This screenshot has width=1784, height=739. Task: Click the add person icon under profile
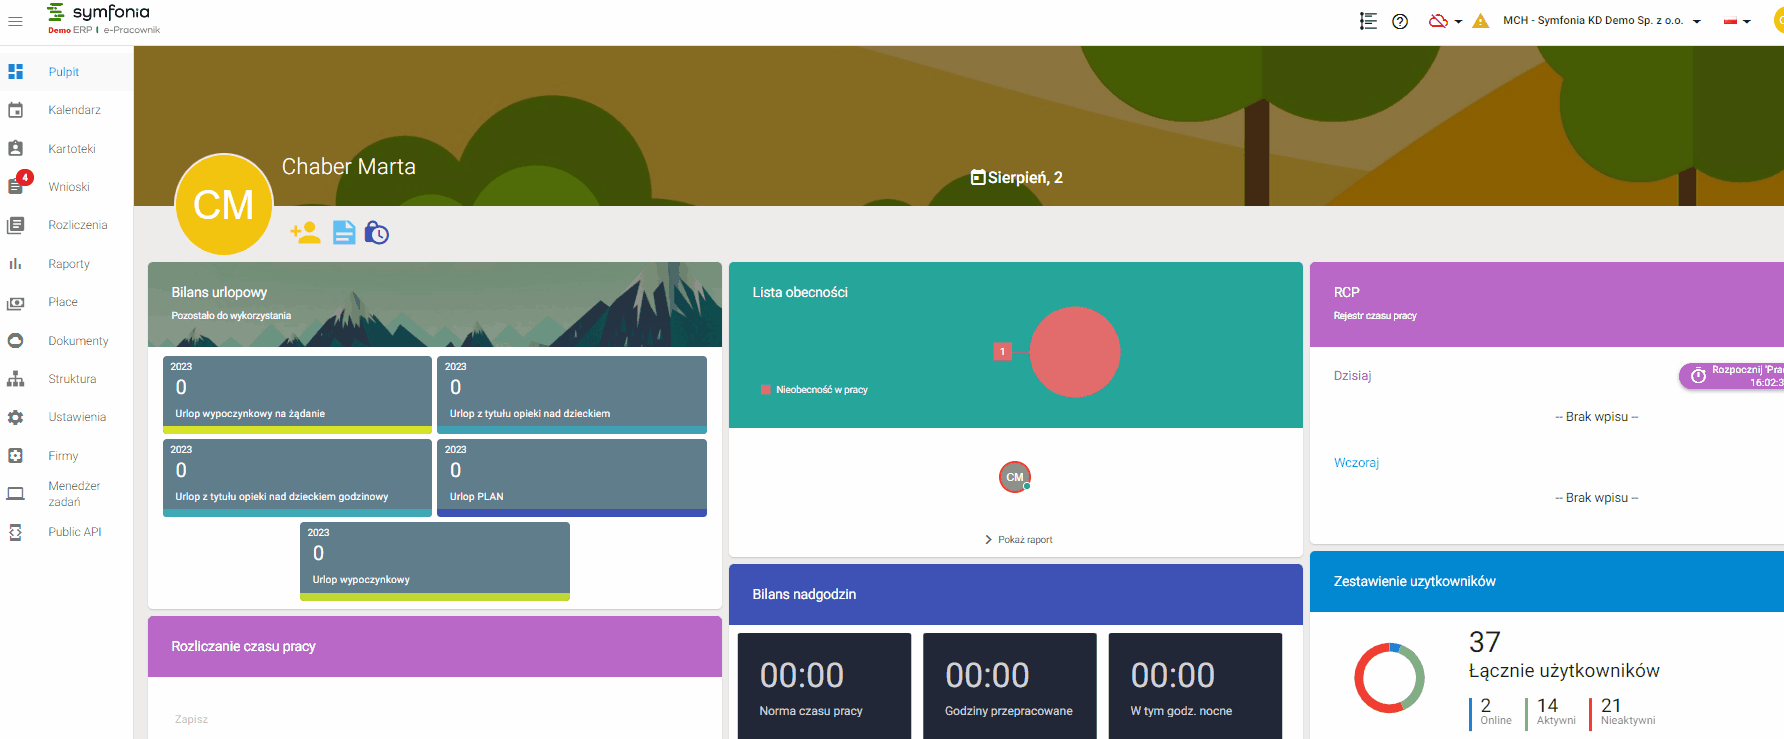pyautogui.click(x=305, y=233)
